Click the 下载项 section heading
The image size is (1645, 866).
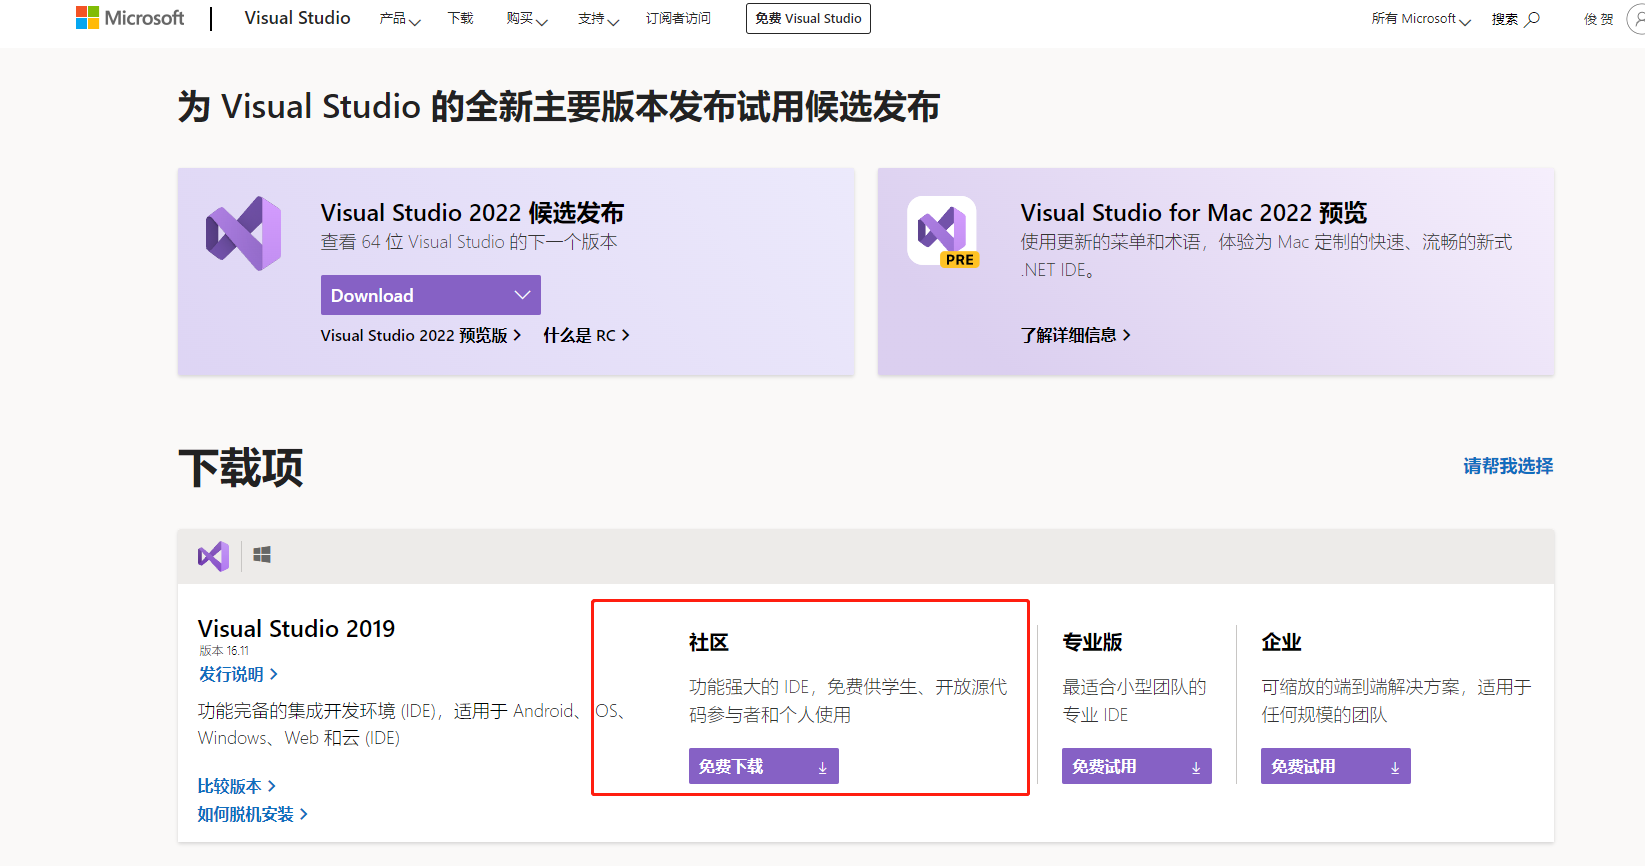pyautogui.click(x=241, y=468)
